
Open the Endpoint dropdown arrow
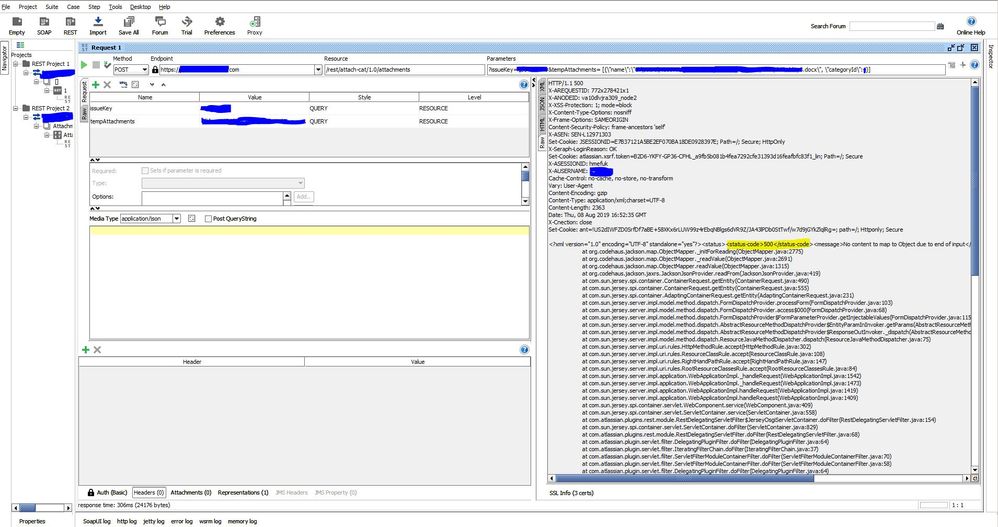(x=318, y=69)
